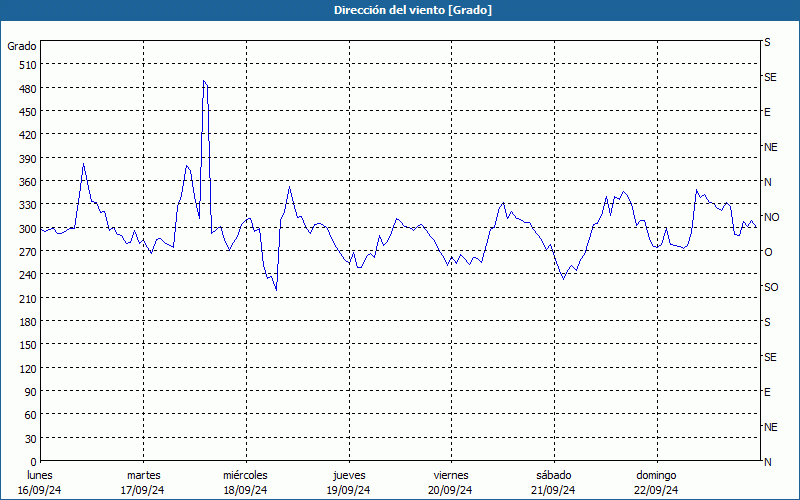This screenshot has height=500, width=800.
Task: Click the 120 y-axis value
Action: point(28,368)
